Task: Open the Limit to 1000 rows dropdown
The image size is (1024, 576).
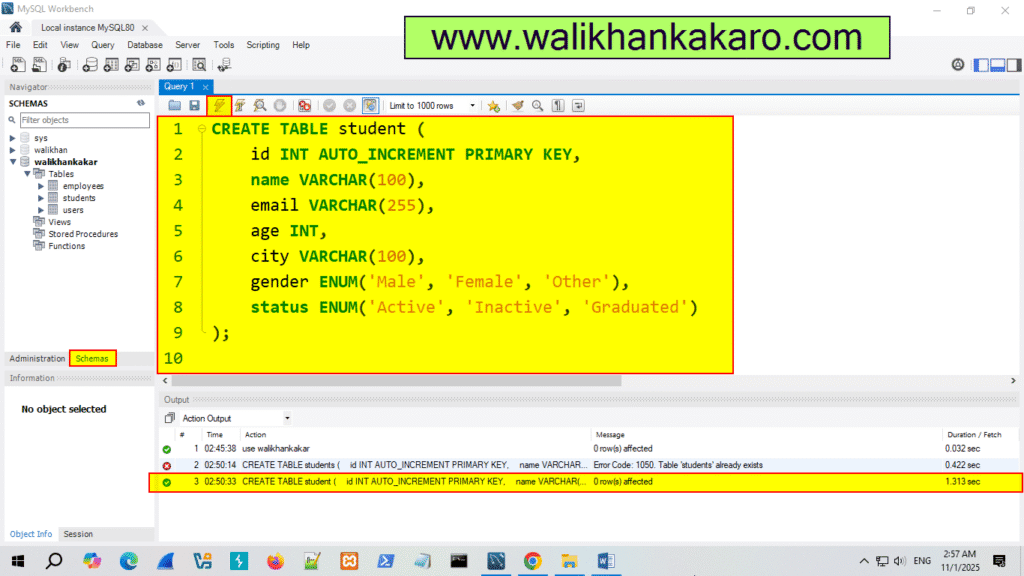Action: [471, 105]
